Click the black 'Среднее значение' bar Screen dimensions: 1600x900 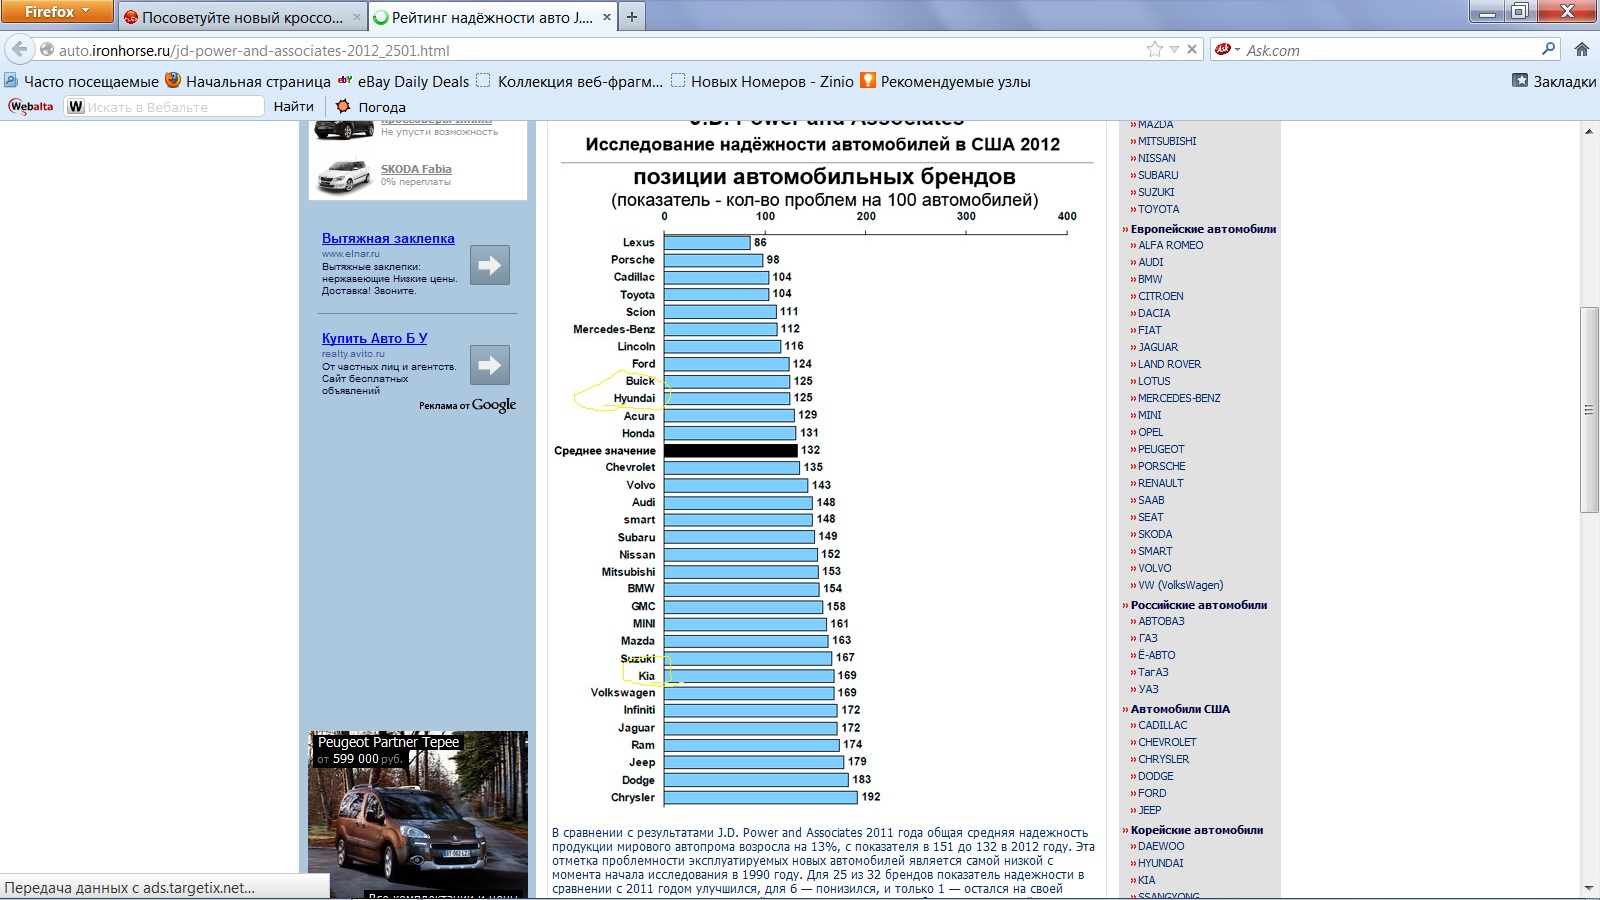coord(731,451)
